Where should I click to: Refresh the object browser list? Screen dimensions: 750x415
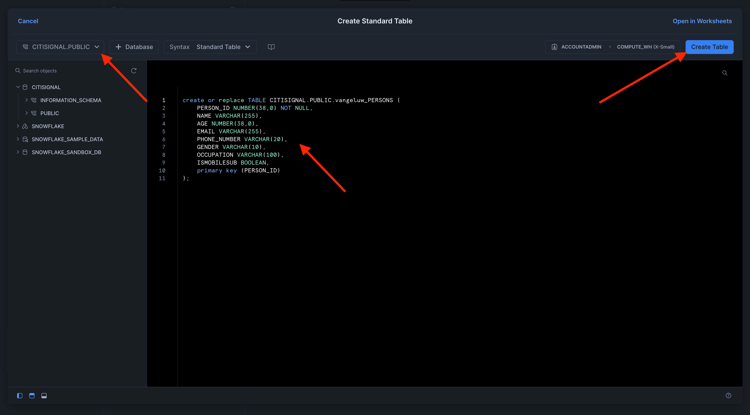[x=134, y=71]
